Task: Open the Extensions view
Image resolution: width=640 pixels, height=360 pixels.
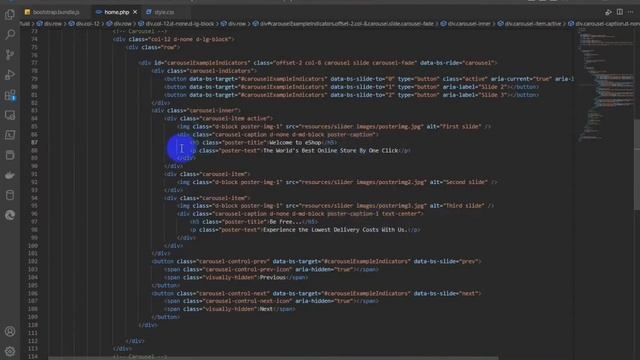Action: click(10, 95)
